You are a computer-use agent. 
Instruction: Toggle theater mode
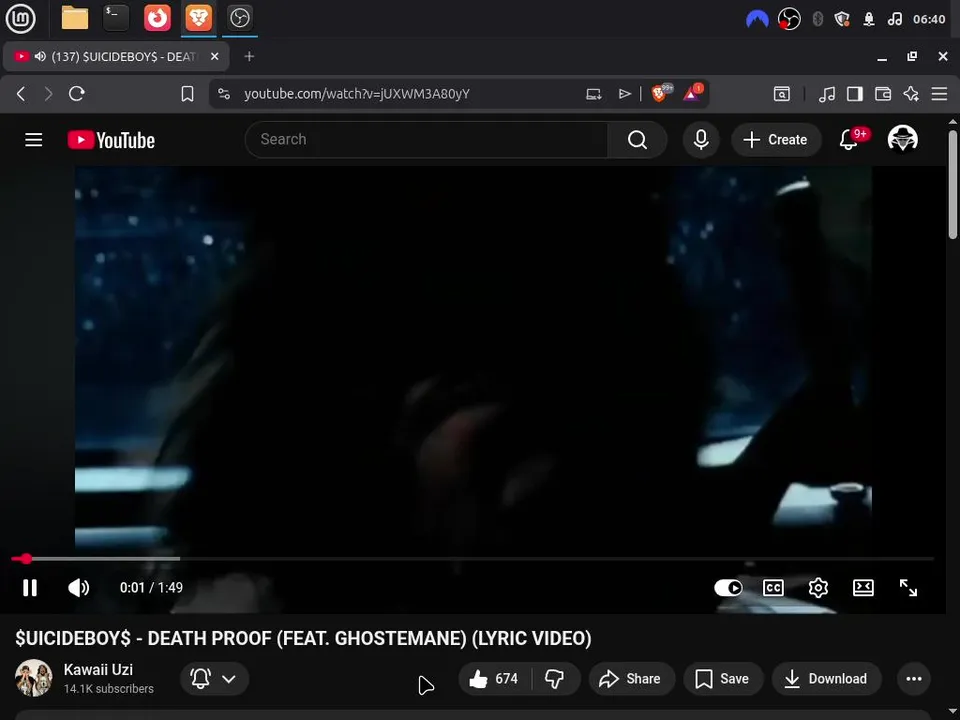(x=863, y=588)
